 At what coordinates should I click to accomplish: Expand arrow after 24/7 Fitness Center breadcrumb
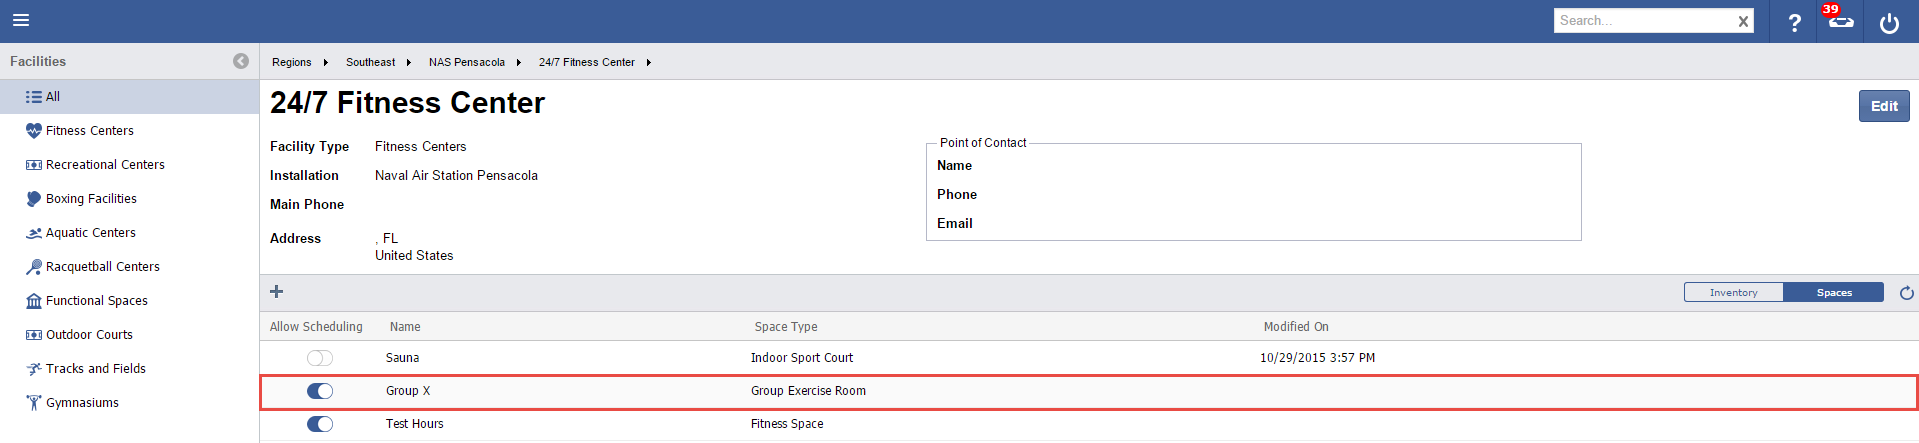[x=649, y=62]
